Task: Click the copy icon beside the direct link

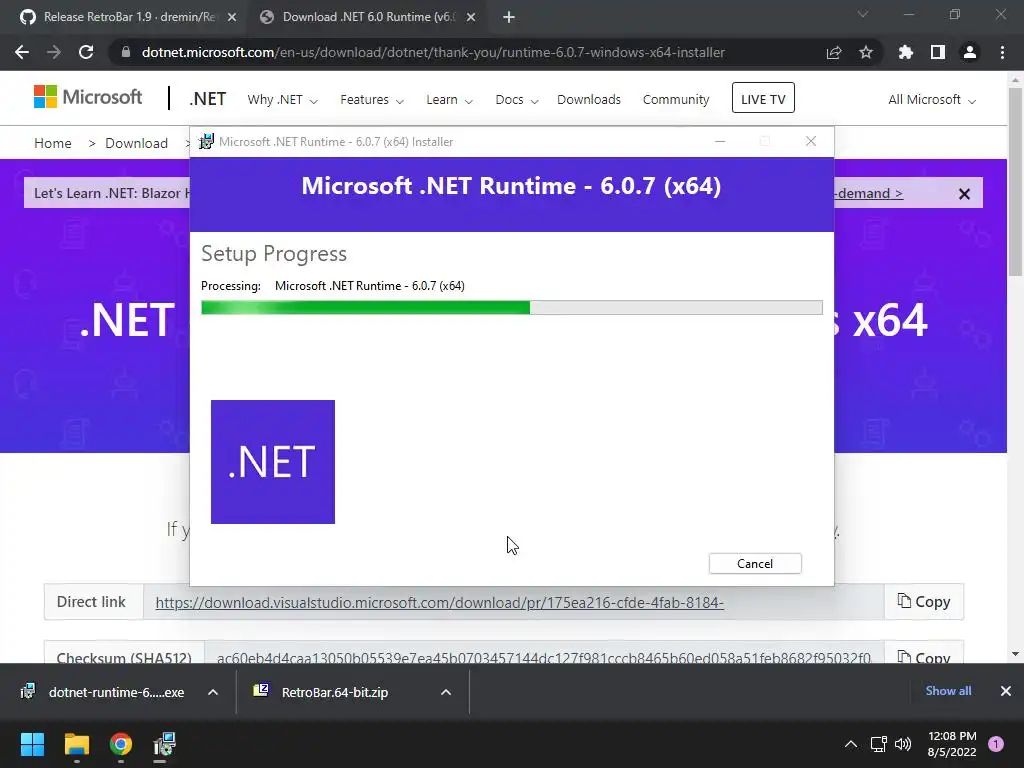Action: tap(904, 601)
